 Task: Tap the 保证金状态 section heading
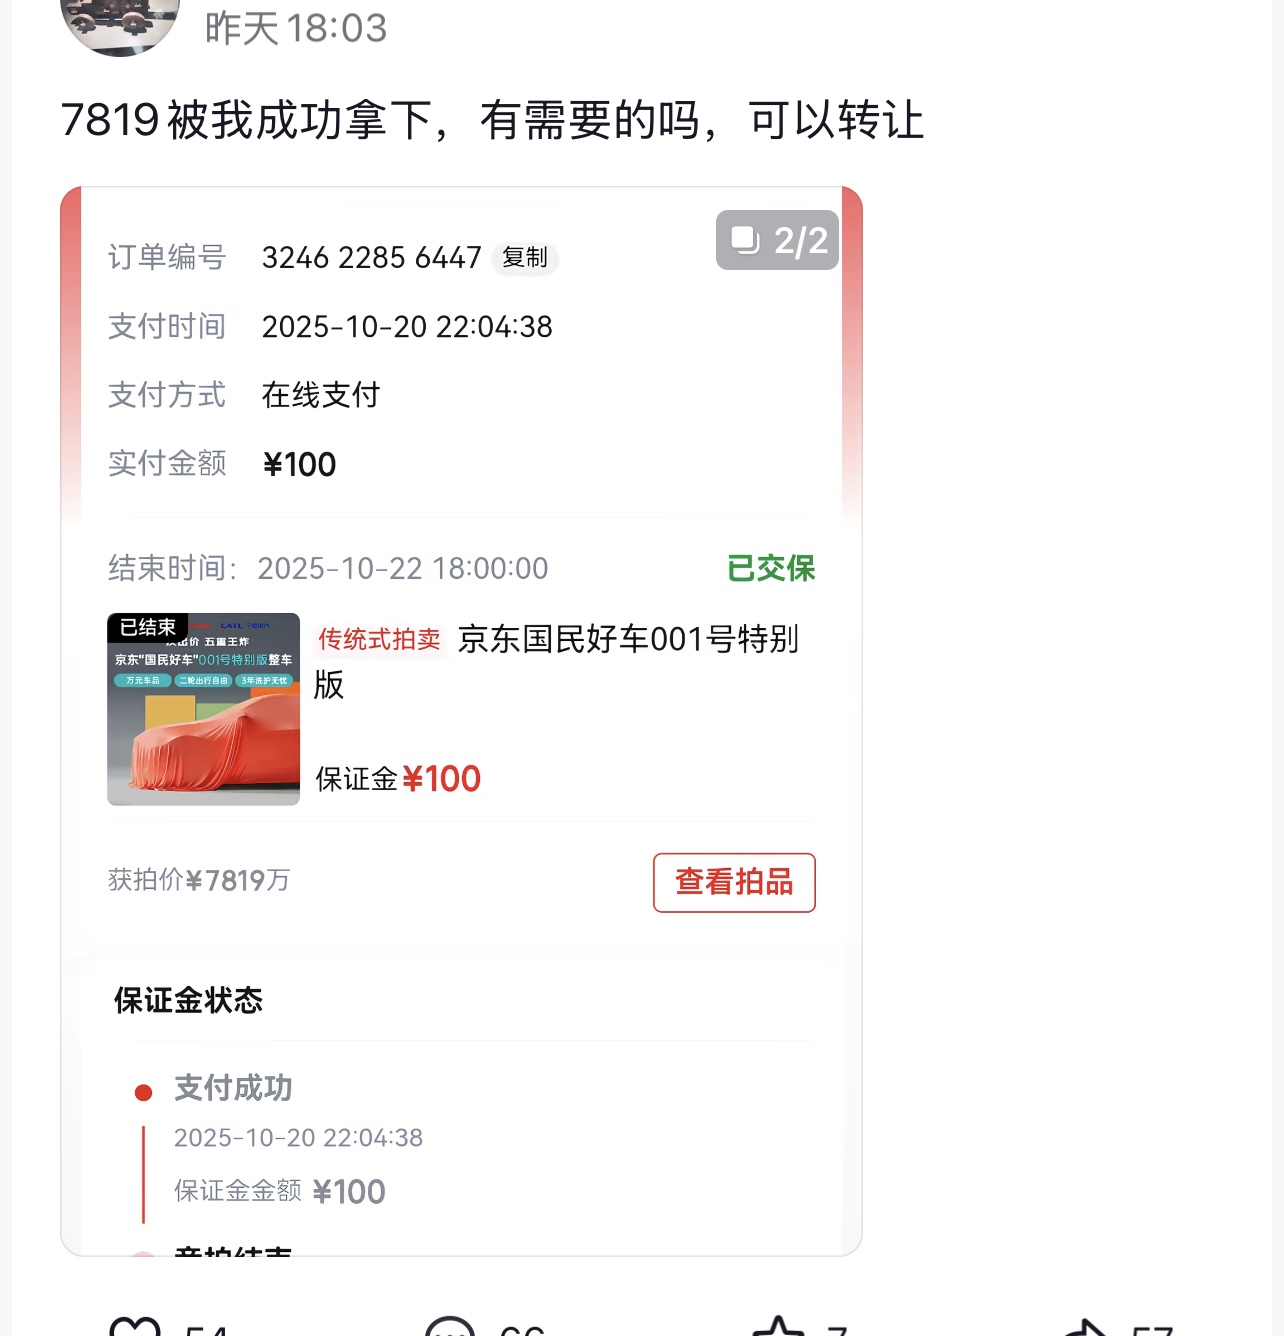(x=188, y=1000)
